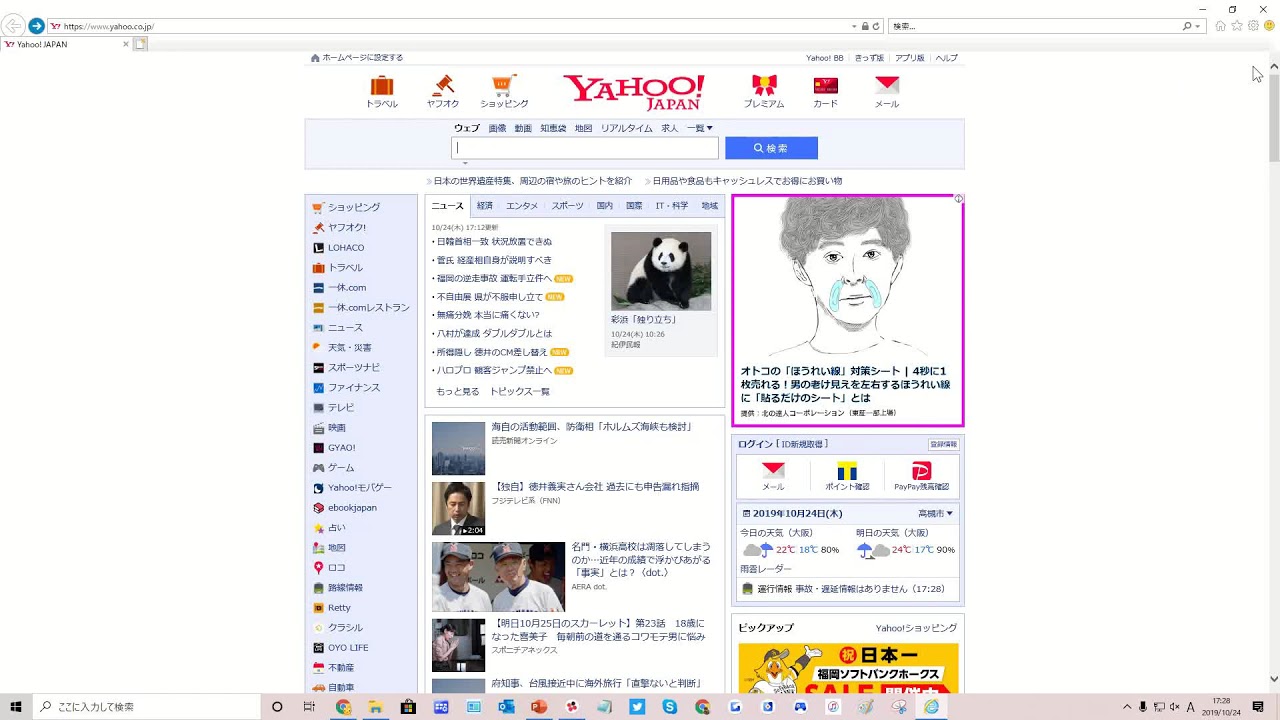This screenshot has height=720, width=1280.
Task: Select the 国際 news tab
Action: 634,206
